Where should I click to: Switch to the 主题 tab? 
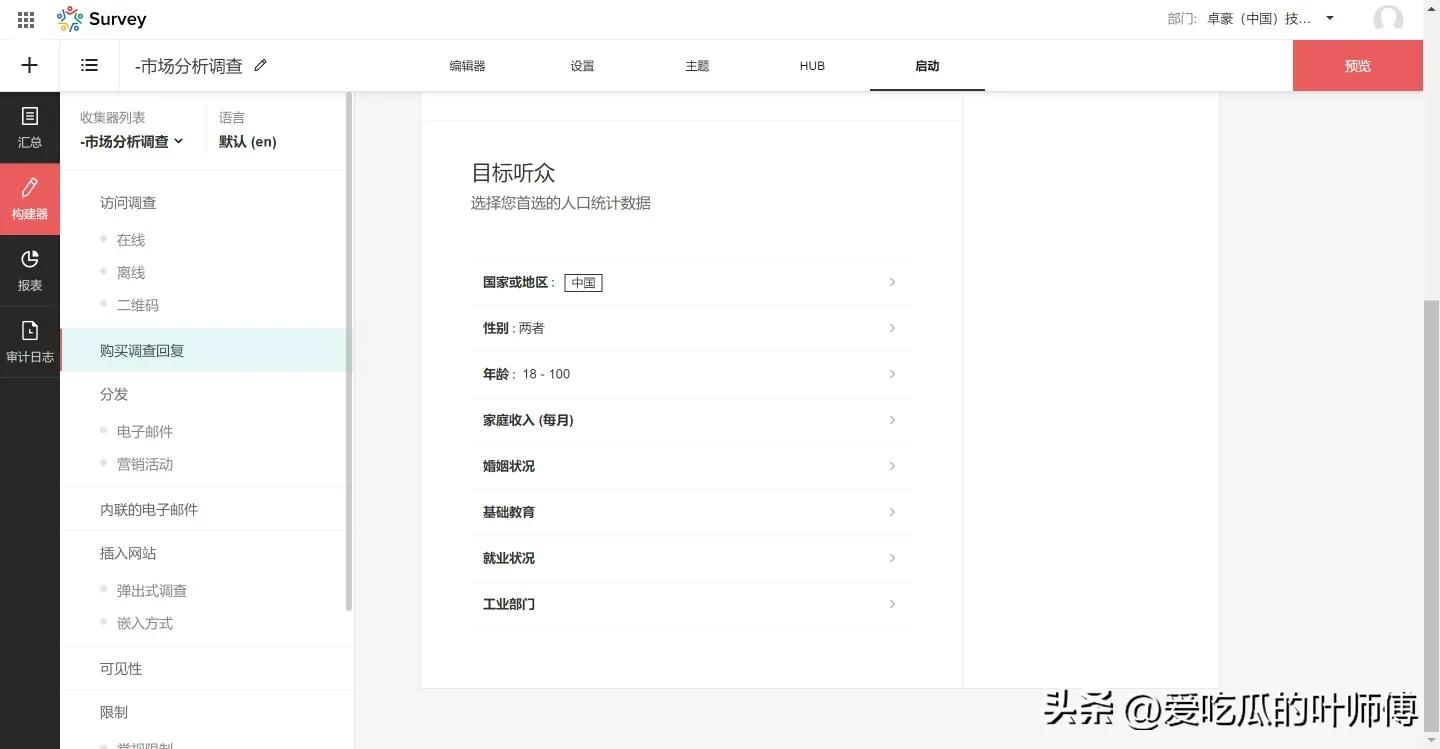697,65
